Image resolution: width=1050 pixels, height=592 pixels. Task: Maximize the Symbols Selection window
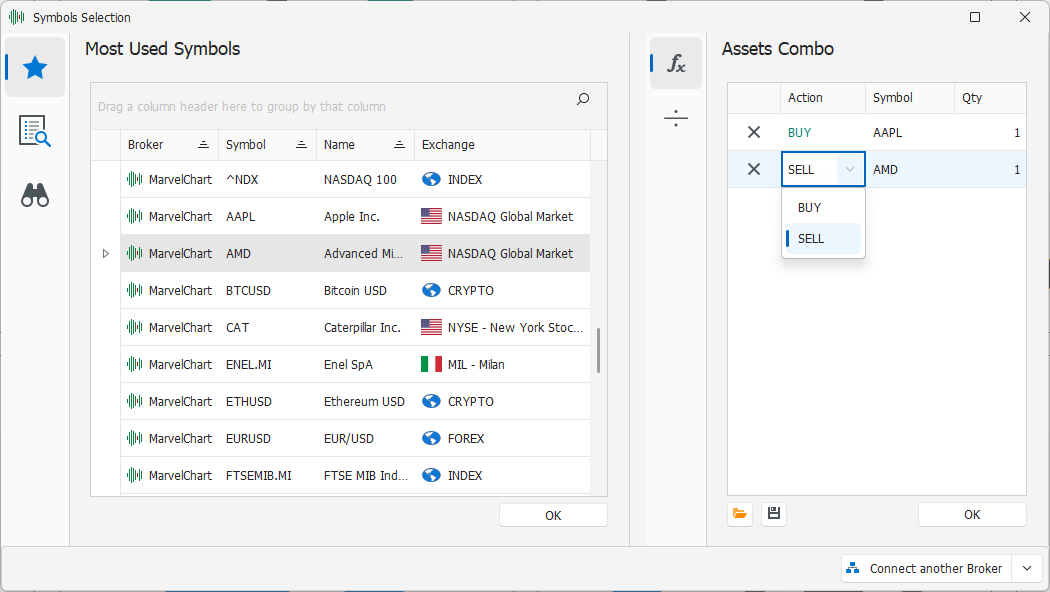click(975, 17)
